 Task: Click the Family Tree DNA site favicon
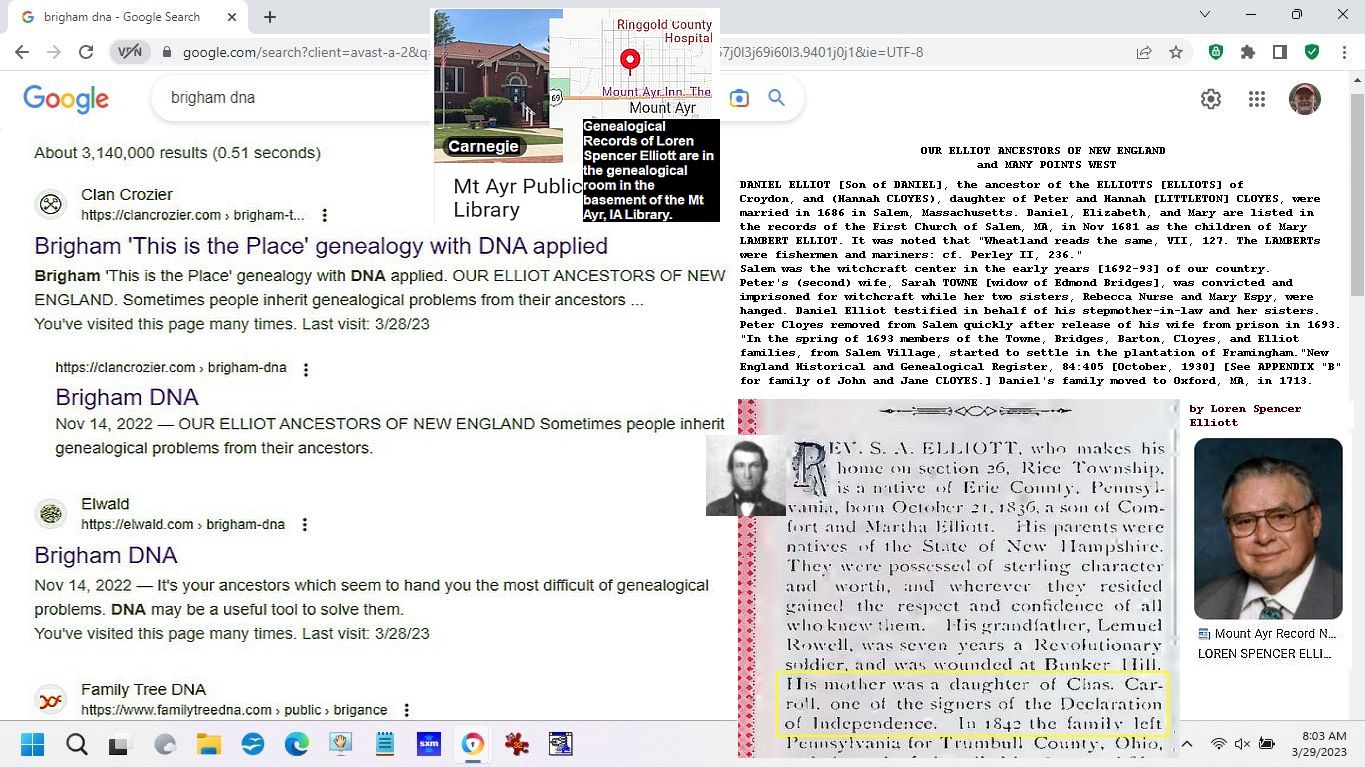[51, 700]
